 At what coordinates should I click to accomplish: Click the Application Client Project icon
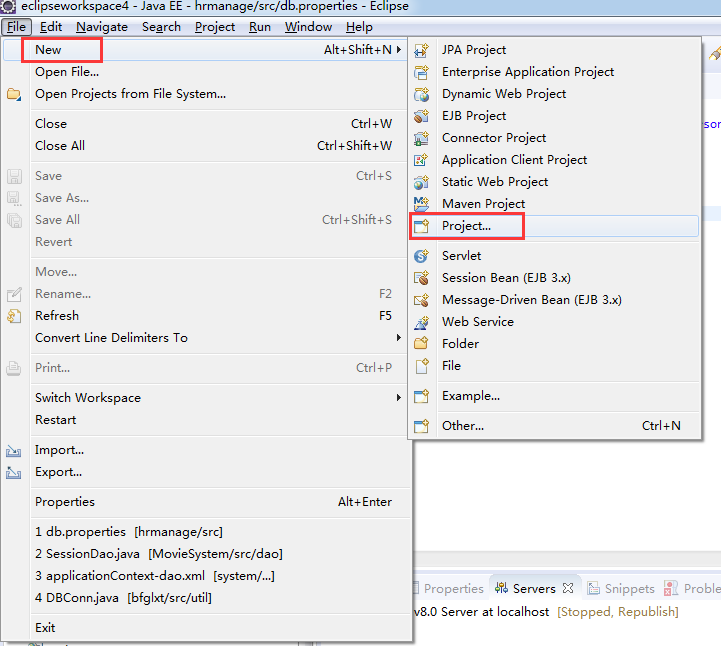(x=421, y=160)
